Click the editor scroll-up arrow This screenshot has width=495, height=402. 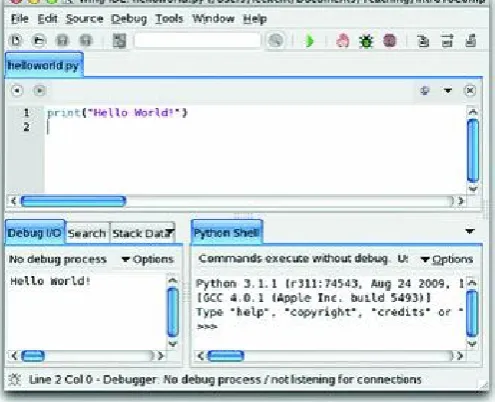click(473, 112)
